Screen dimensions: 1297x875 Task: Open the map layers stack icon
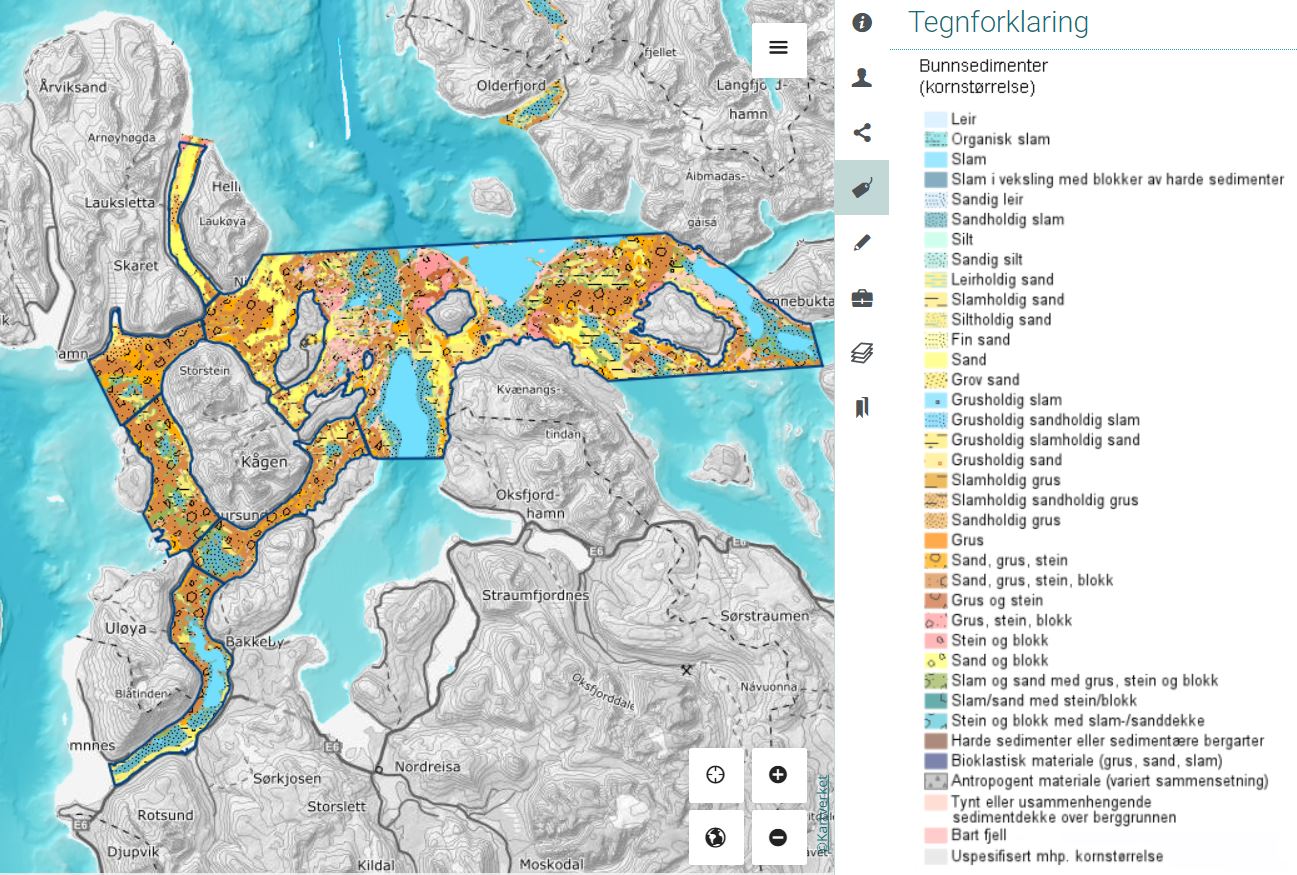click(861, 353)
